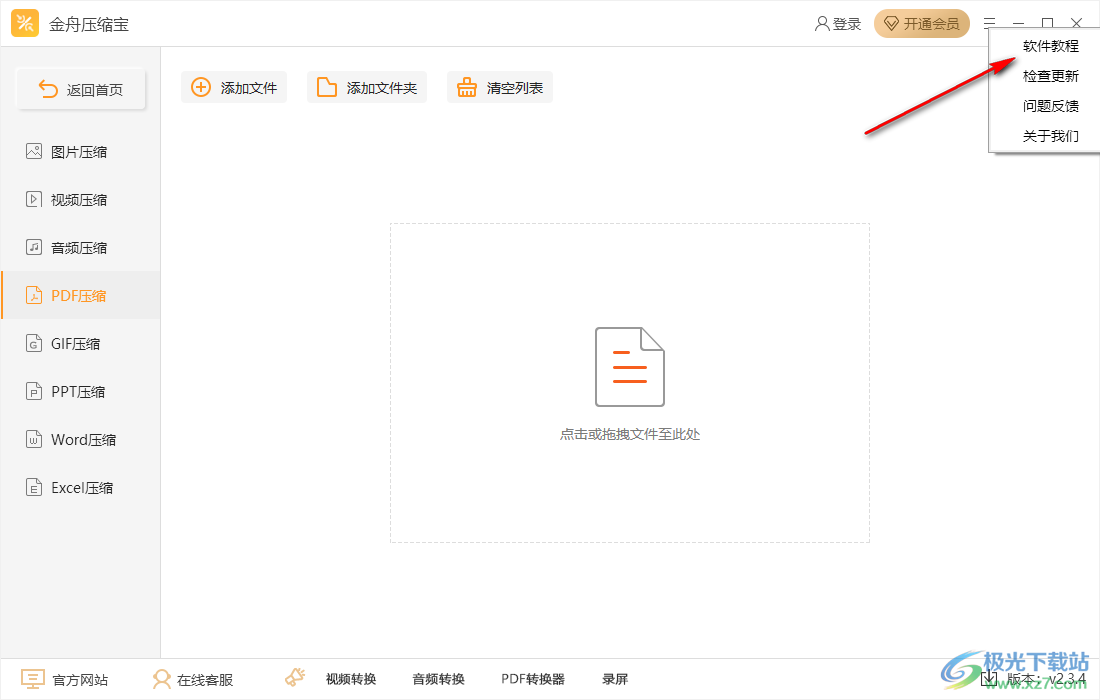Click the Word压缩 file icon
The height and width of the screenshot is (700, 1100).
click(34, 440)
